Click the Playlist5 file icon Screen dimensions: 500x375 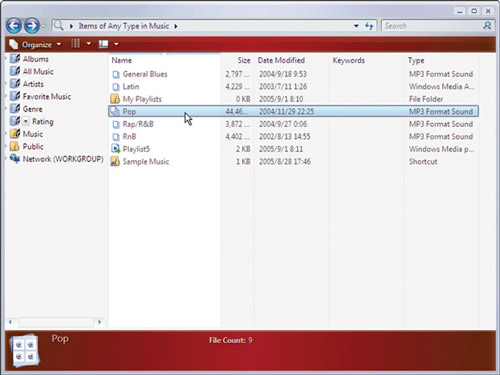point(115,149)
